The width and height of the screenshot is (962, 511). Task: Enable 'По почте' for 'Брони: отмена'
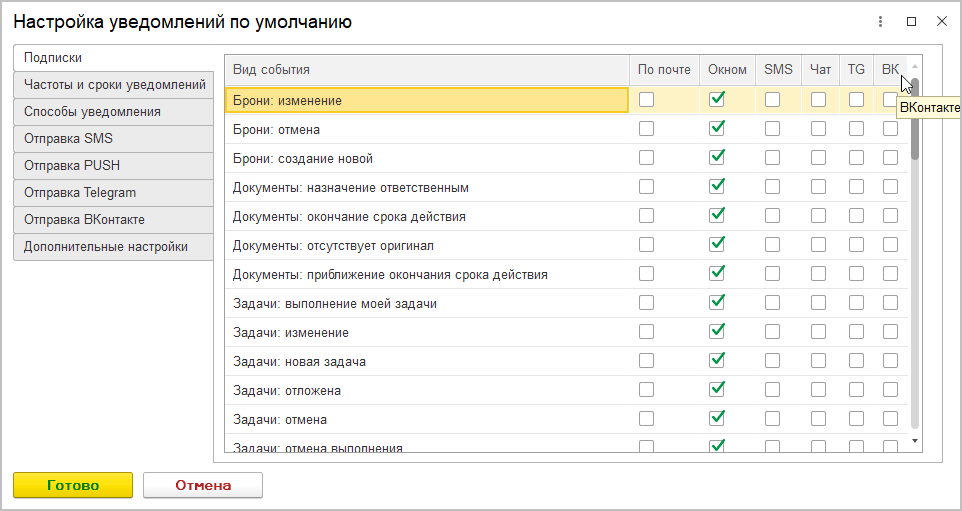pos(647,129)
